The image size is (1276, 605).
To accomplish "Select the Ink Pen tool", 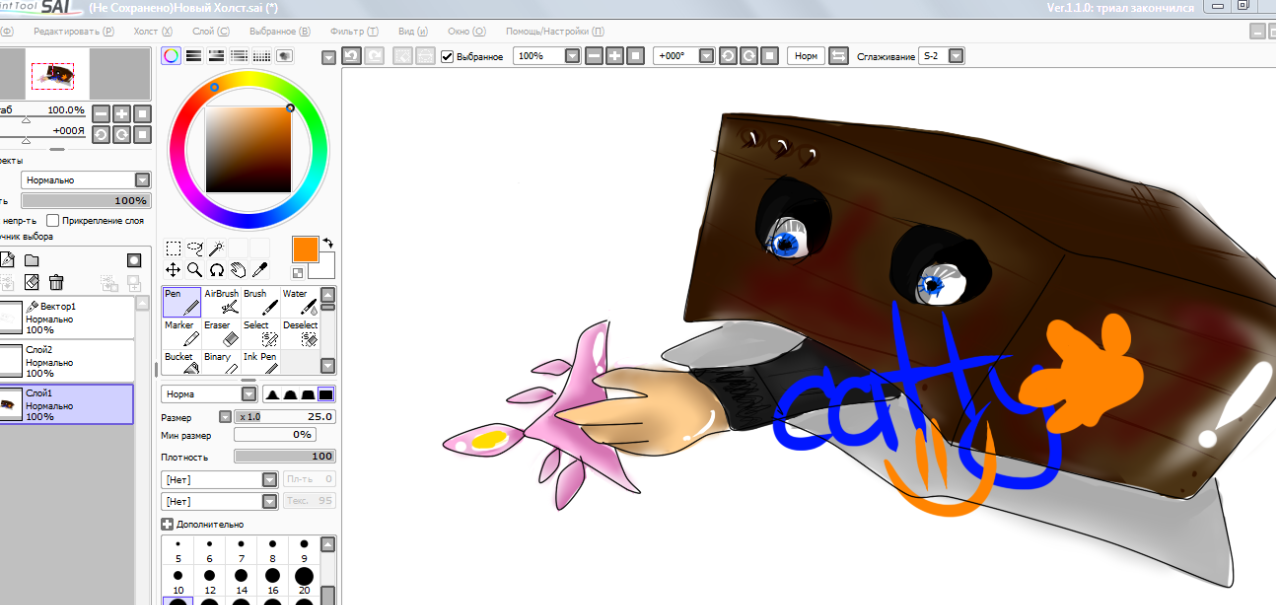I will click(261, 362).
